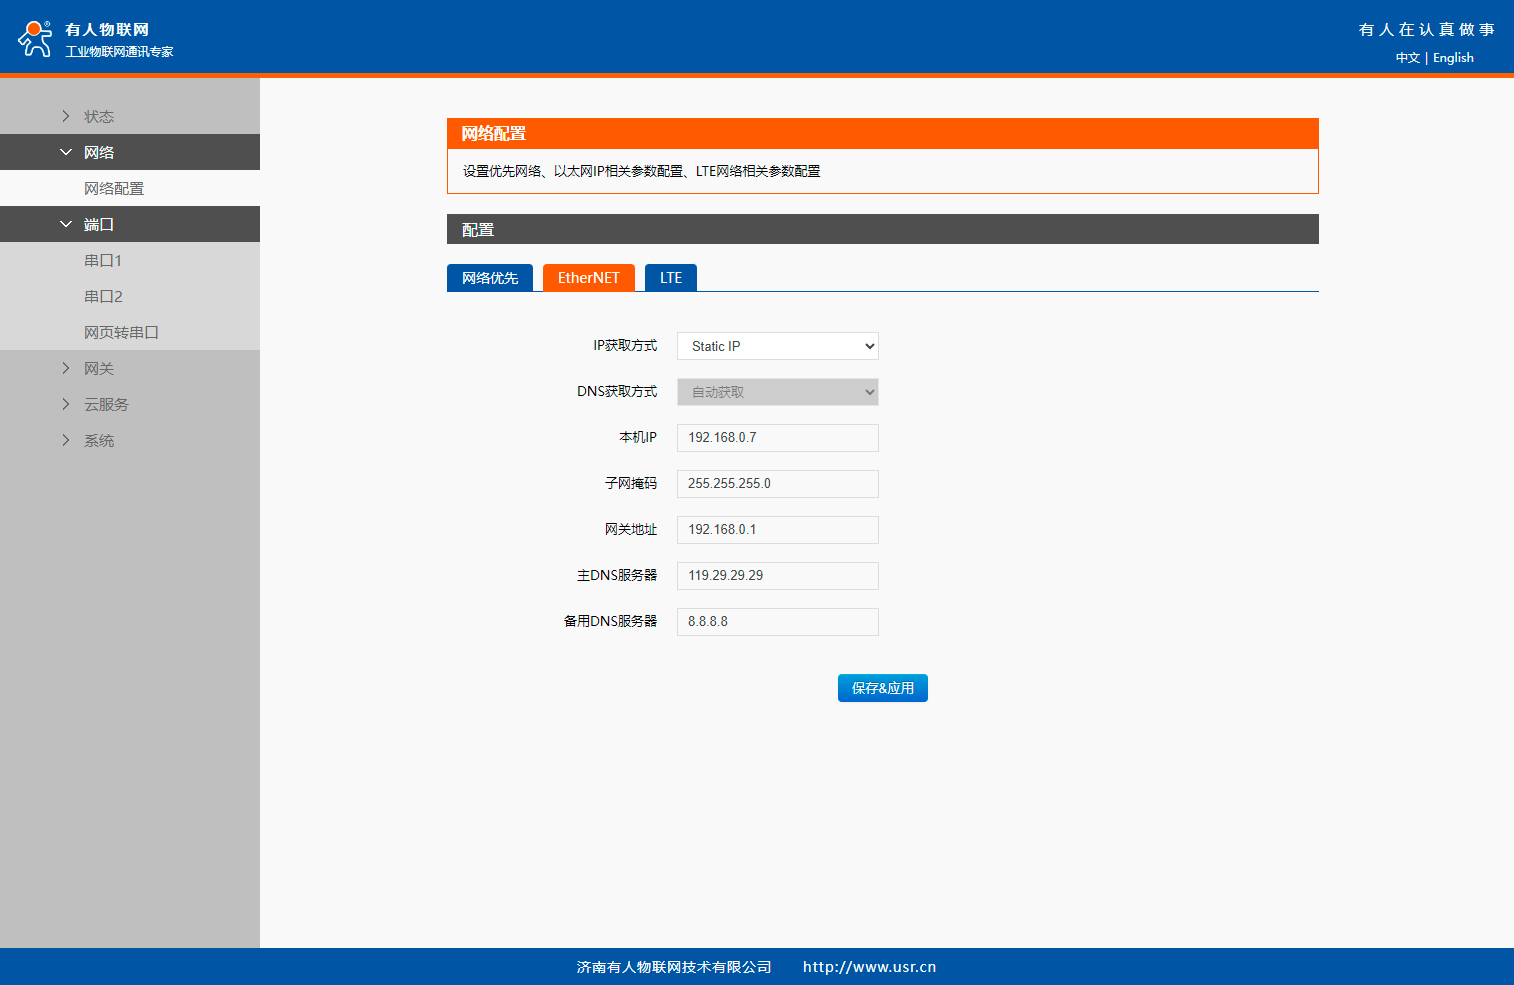This screenshot has width=1514, height=985.
Task: Switch to the 网络优先 tab
Action: point(490,278)
